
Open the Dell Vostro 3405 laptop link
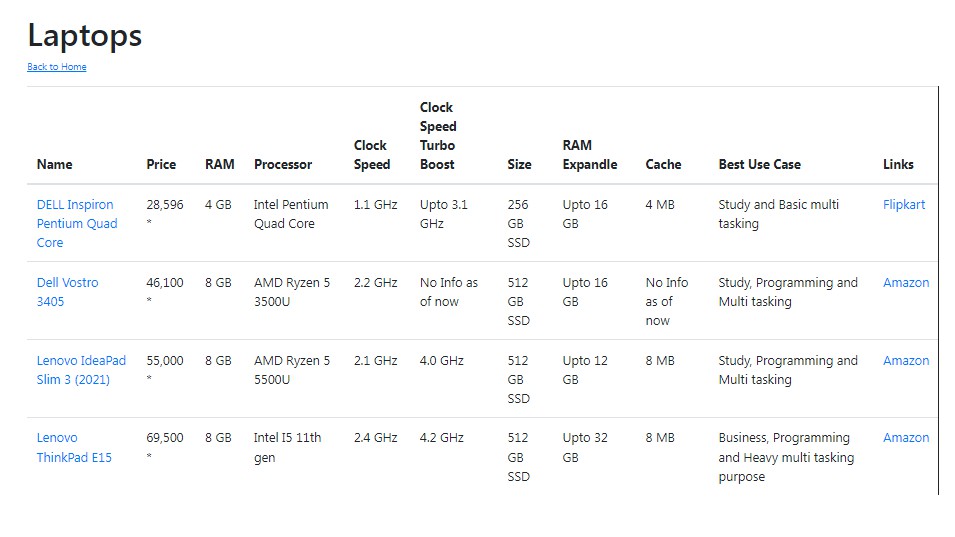pyautogui.click(x=68, y=291)
